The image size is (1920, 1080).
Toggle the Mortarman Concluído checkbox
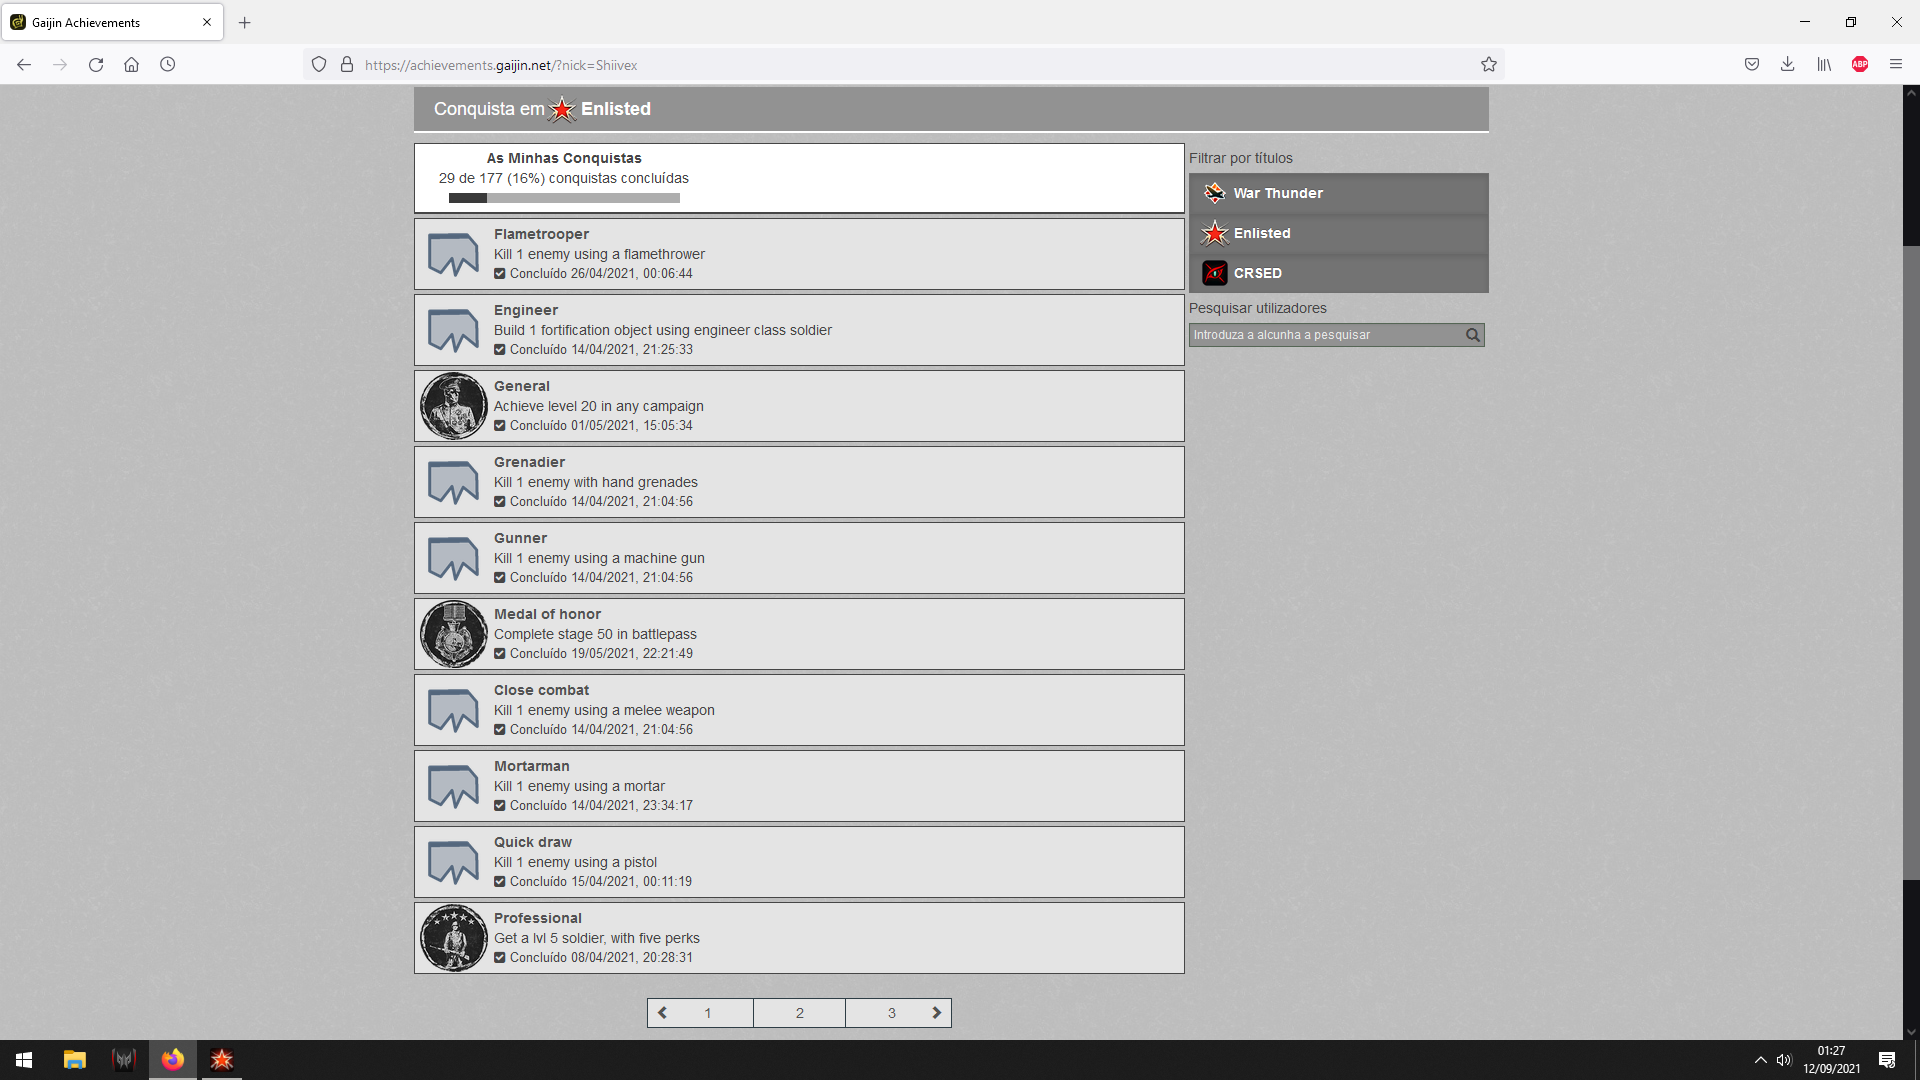point(499,806)
